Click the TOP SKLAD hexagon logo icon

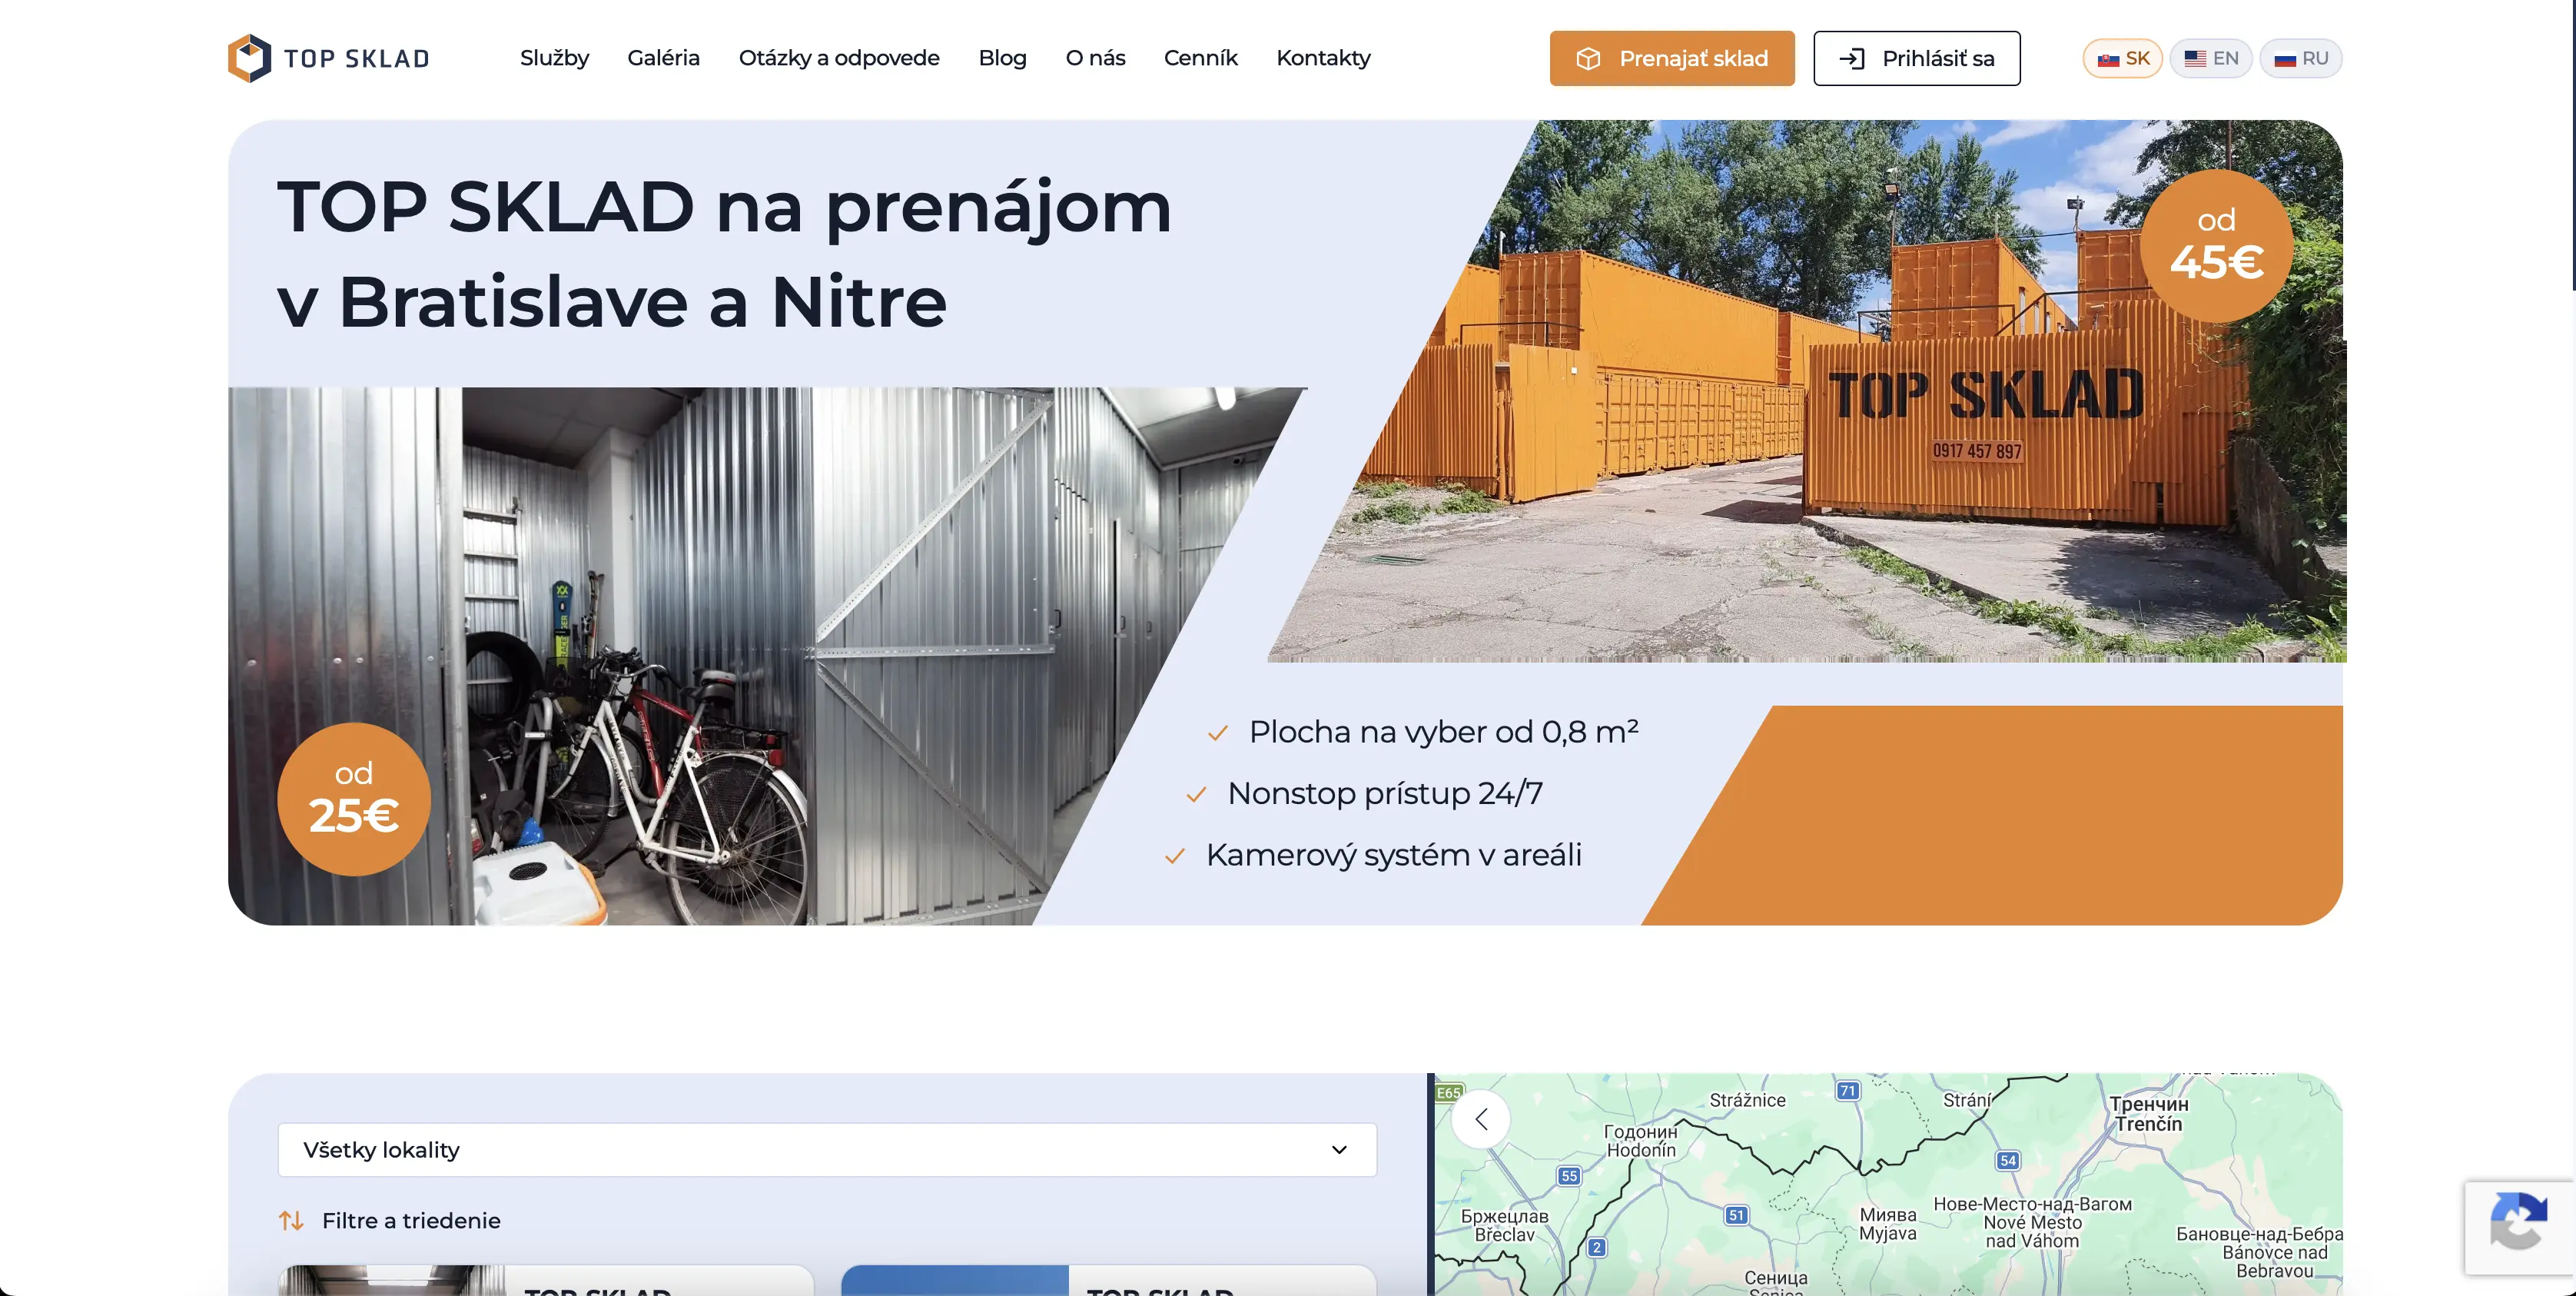[x=249, y=58]
